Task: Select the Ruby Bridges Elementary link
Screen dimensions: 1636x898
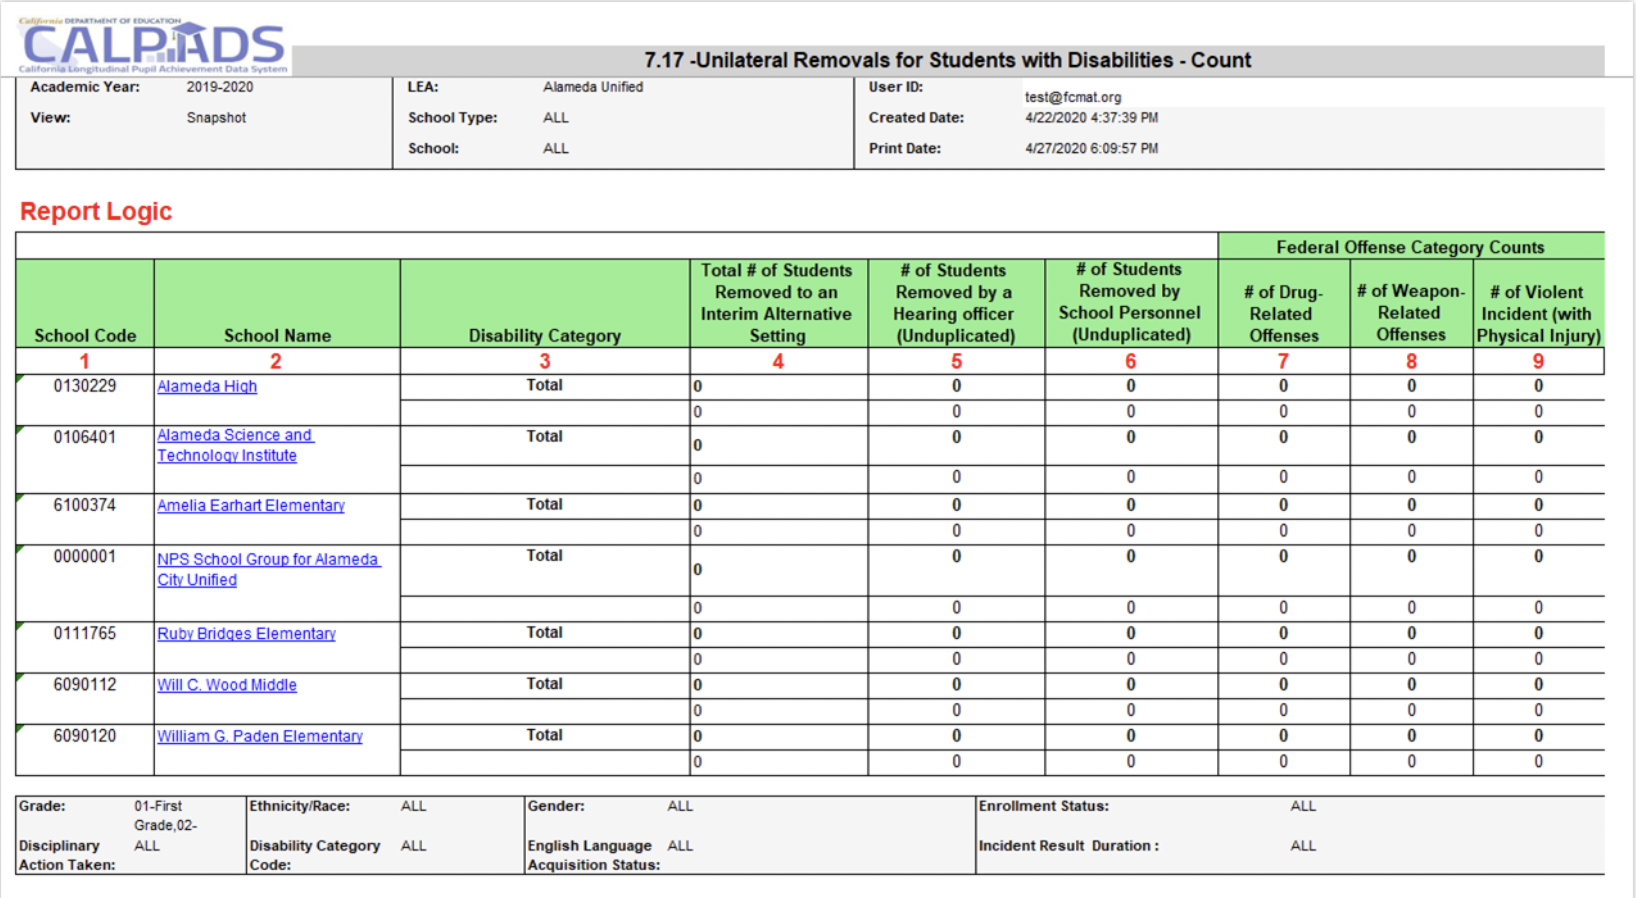Action: click(246, 634)
